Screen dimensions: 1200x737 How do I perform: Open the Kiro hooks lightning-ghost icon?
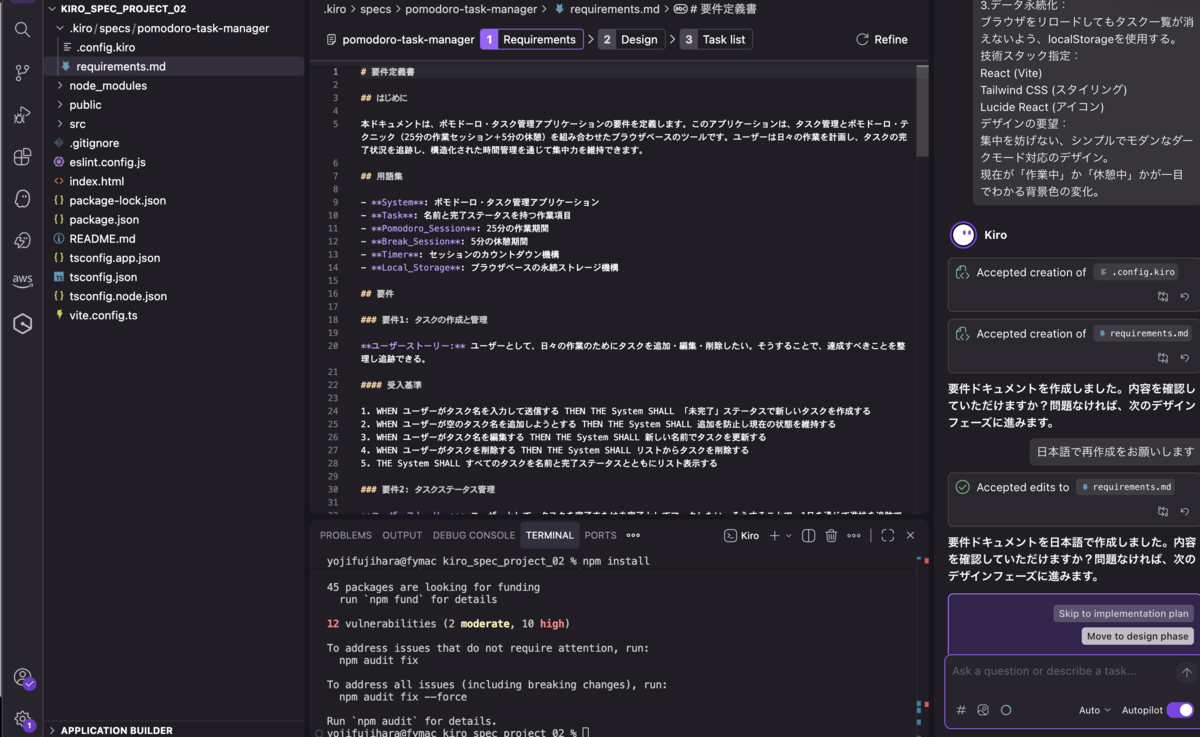click(22, 240)
